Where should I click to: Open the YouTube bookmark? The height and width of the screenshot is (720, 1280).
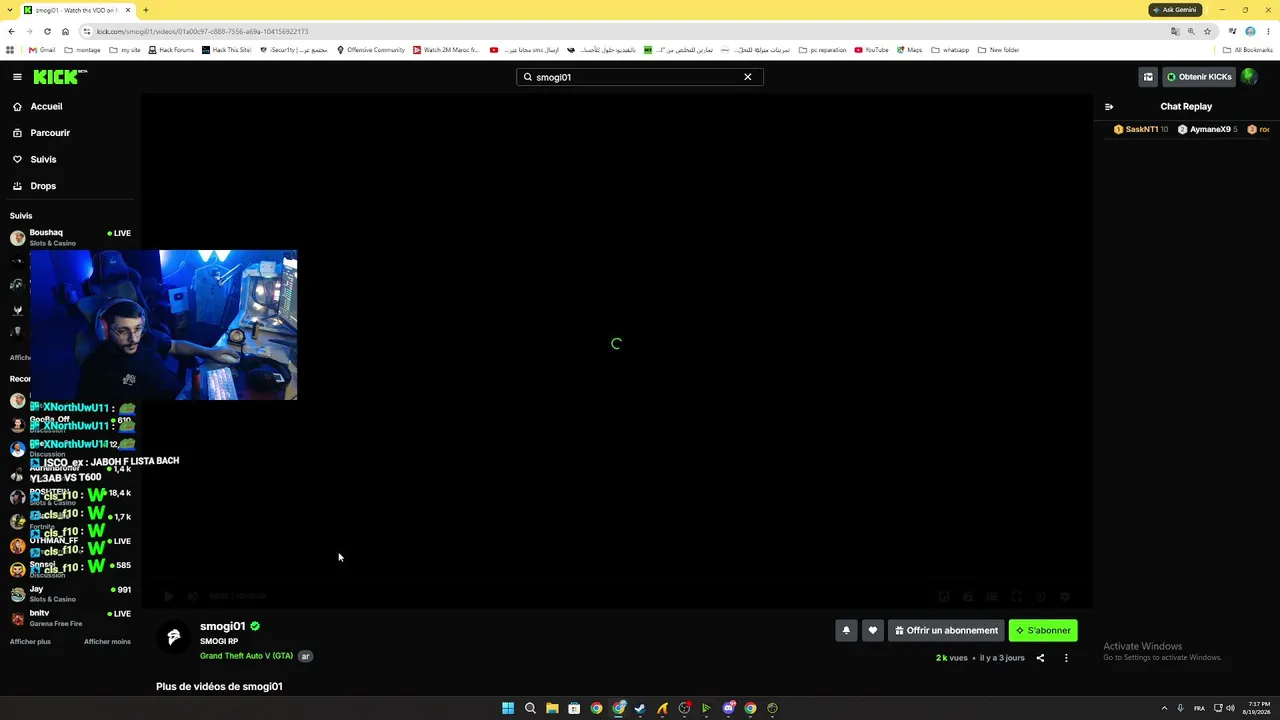(x=871, y=50)
